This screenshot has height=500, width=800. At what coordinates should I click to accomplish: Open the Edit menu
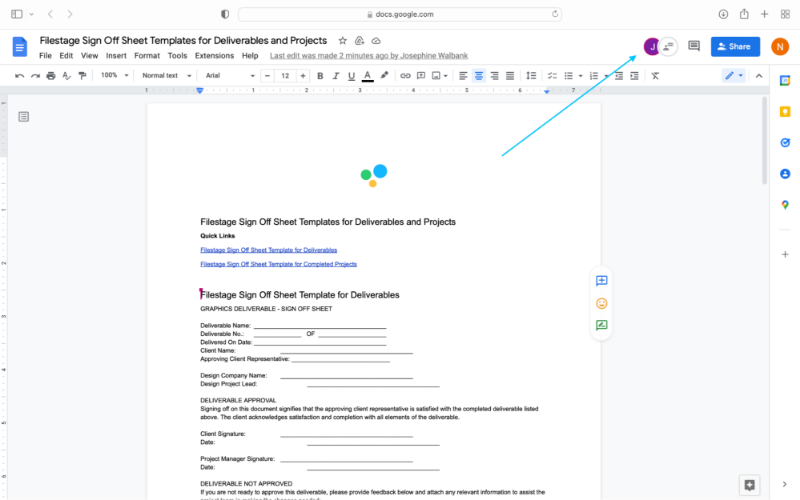pyautogui.click(x=66, y=56)
